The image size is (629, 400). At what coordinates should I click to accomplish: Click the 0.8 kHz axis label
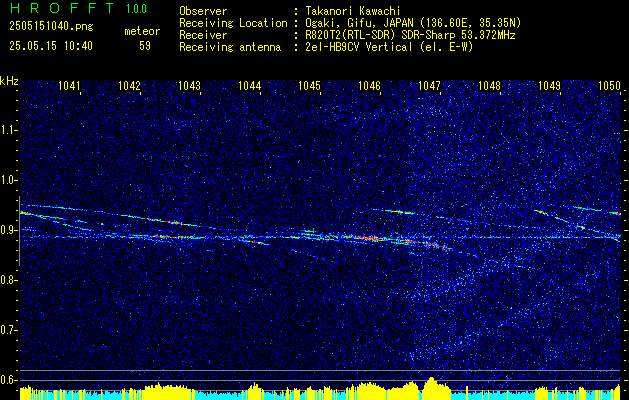click(8, 280)
